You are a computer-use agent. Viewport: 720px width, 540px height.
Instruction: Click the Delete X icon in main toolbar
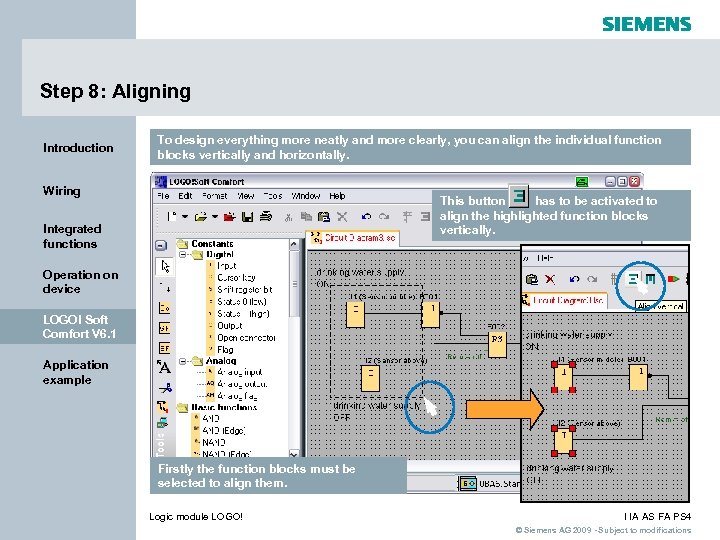click(342, 217)
